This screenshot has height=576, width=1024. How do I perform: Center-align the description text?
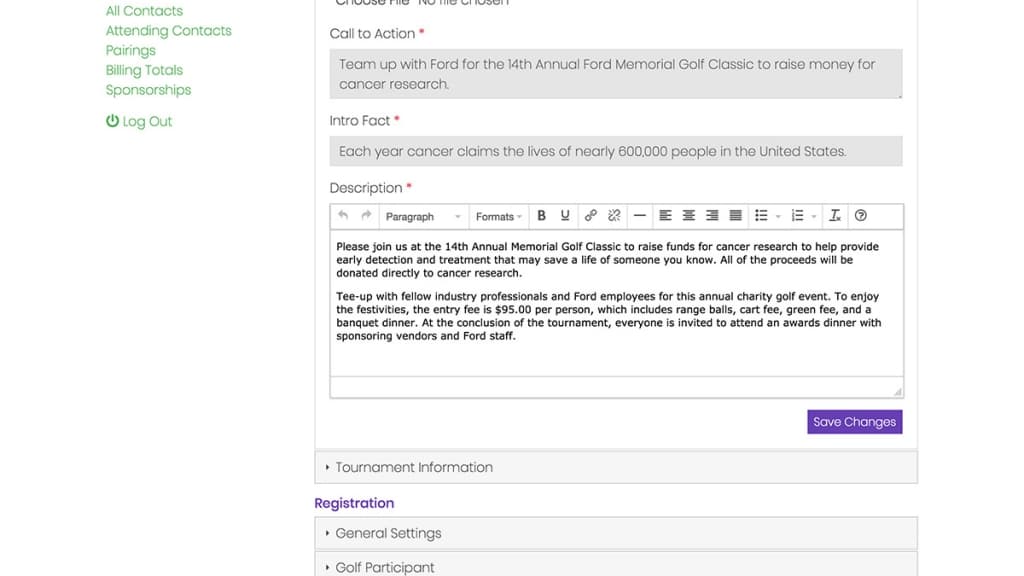pos(688,216)
